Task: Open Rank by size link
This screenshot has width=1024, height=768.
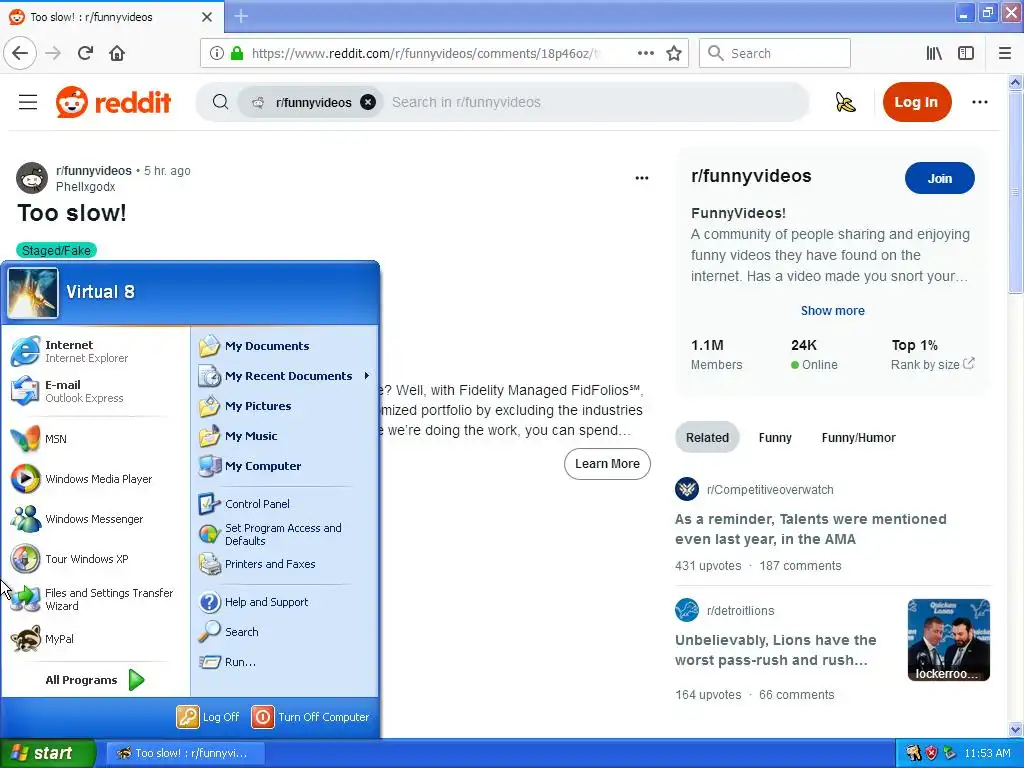Action: click(933, 364)
